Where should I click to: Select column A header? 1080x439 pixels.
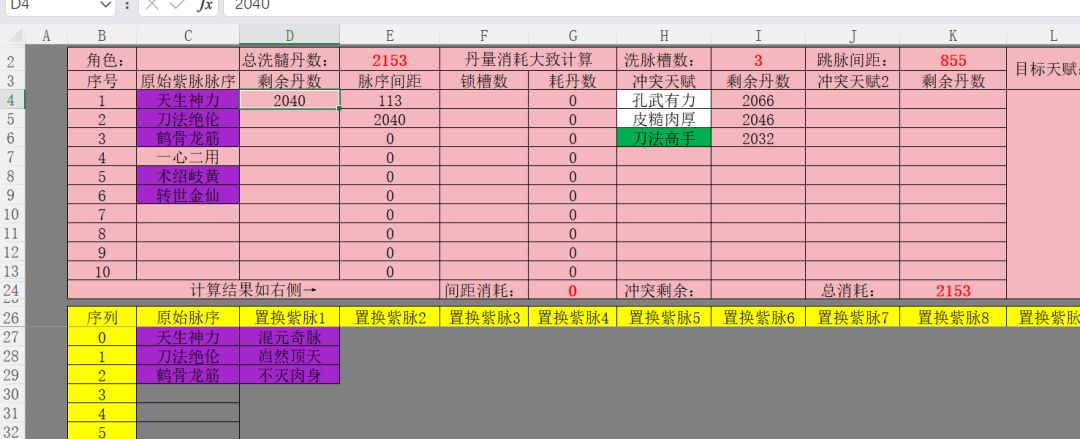pos(46,35)
